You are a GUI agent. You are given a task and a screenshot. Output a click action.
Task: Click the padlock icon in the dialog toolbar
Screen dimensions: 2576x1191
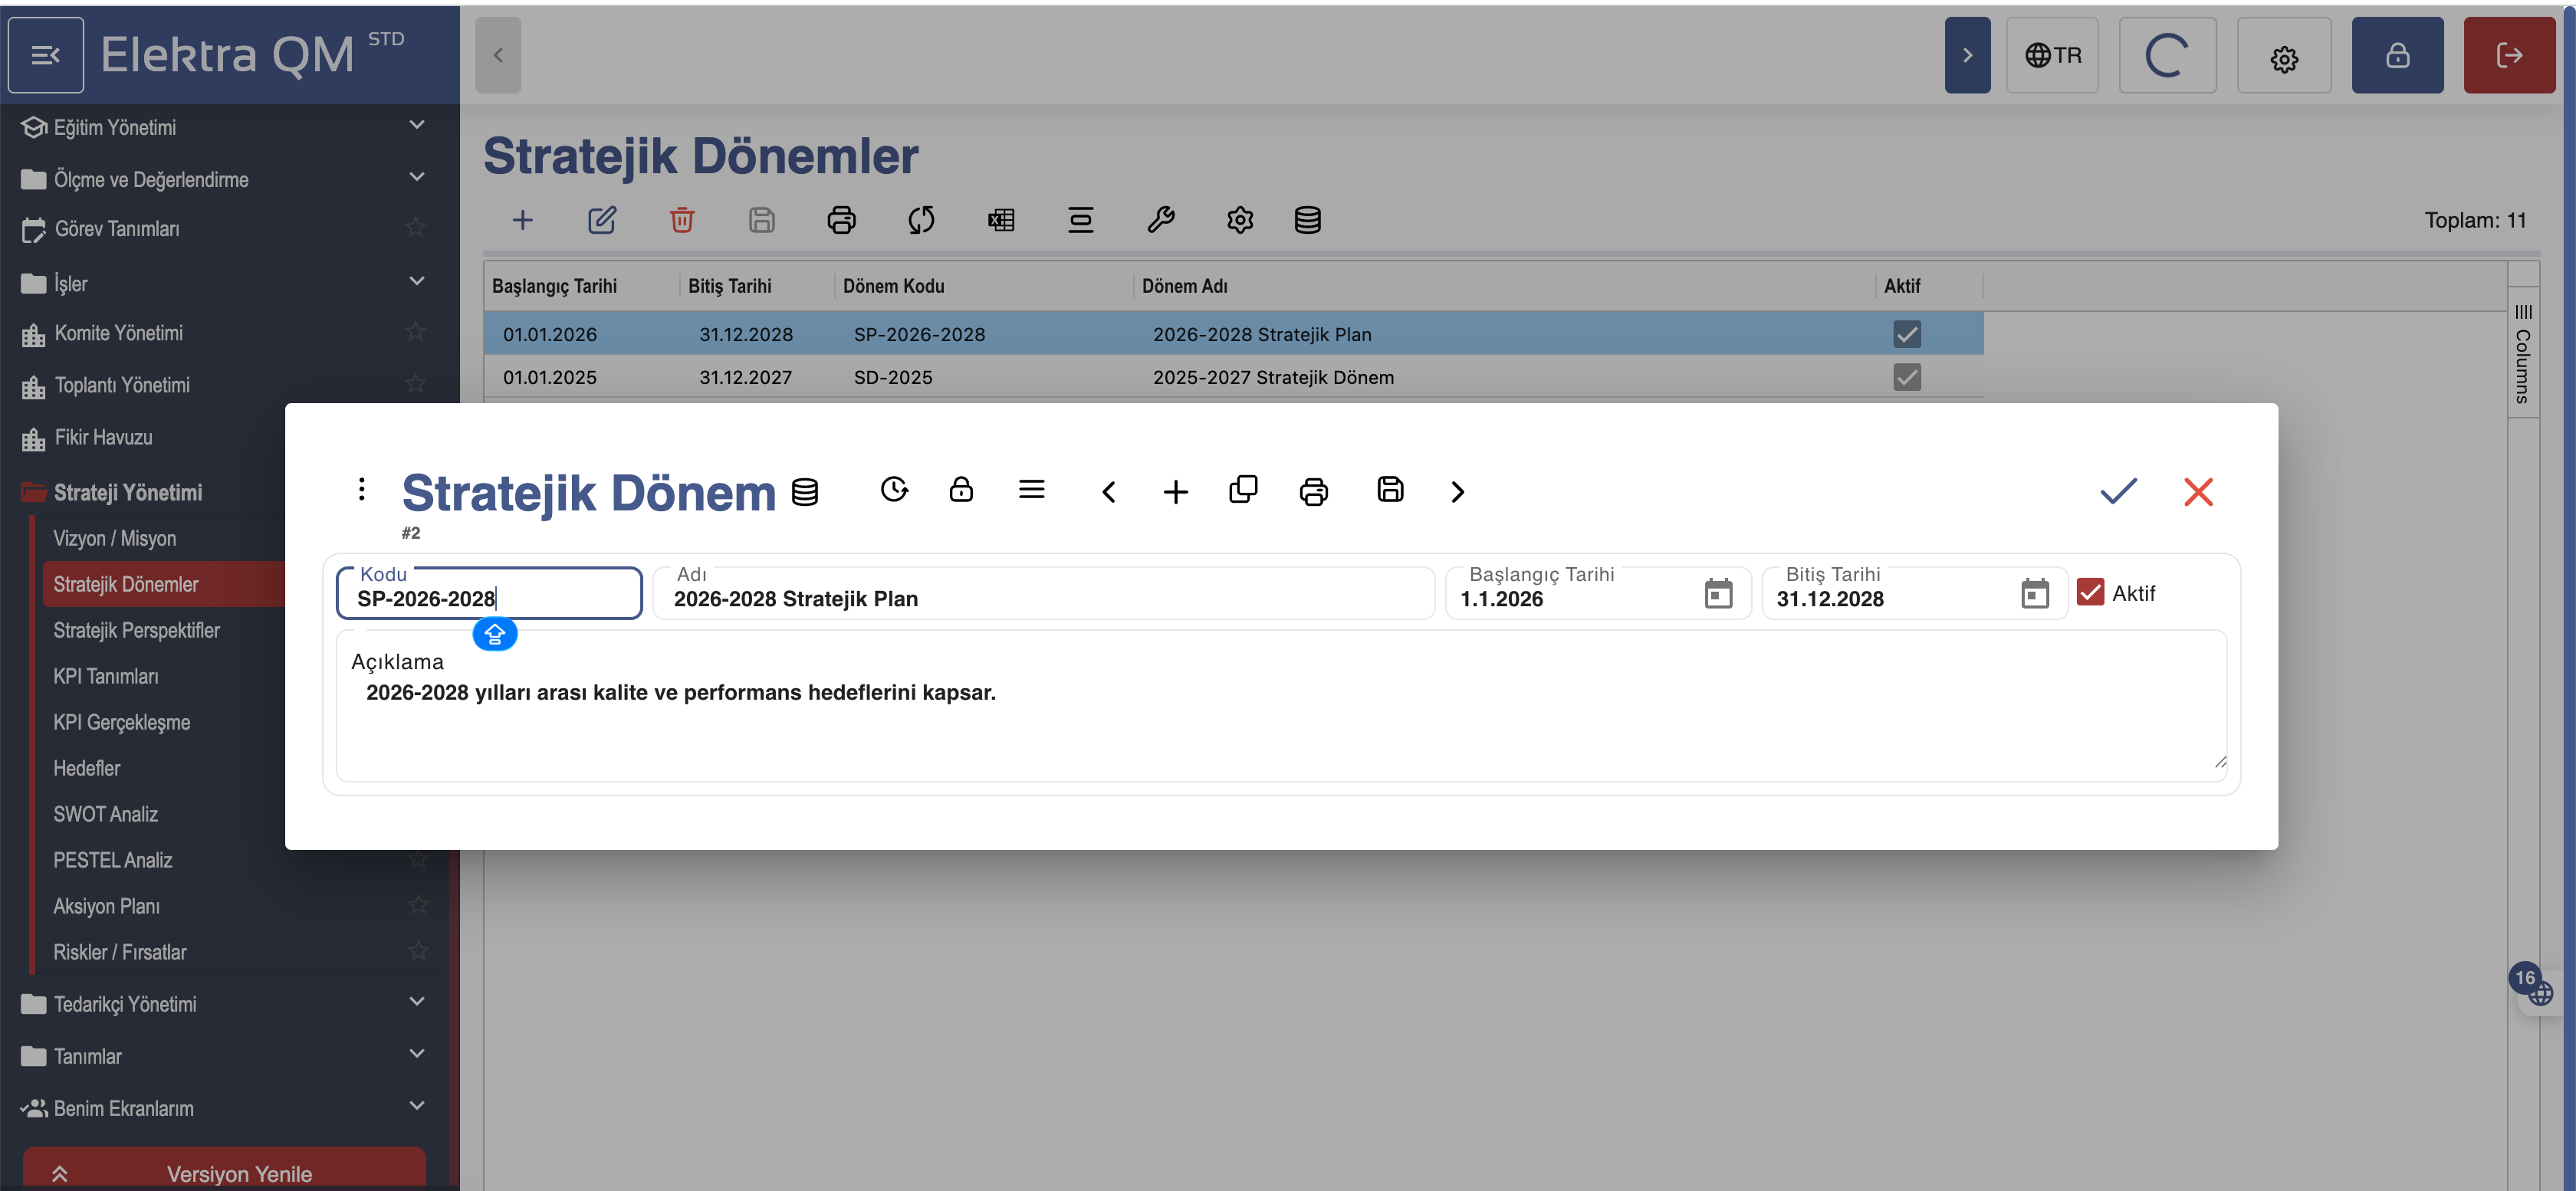coord(961,490)
